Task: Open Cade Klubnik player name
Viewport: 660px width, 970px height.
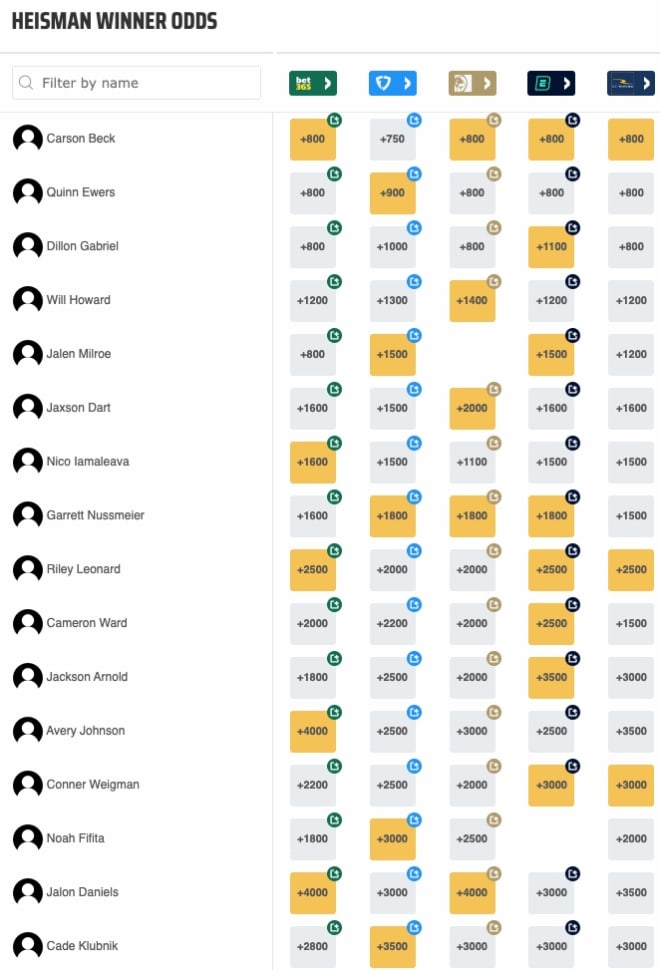Action: (82, 946)
